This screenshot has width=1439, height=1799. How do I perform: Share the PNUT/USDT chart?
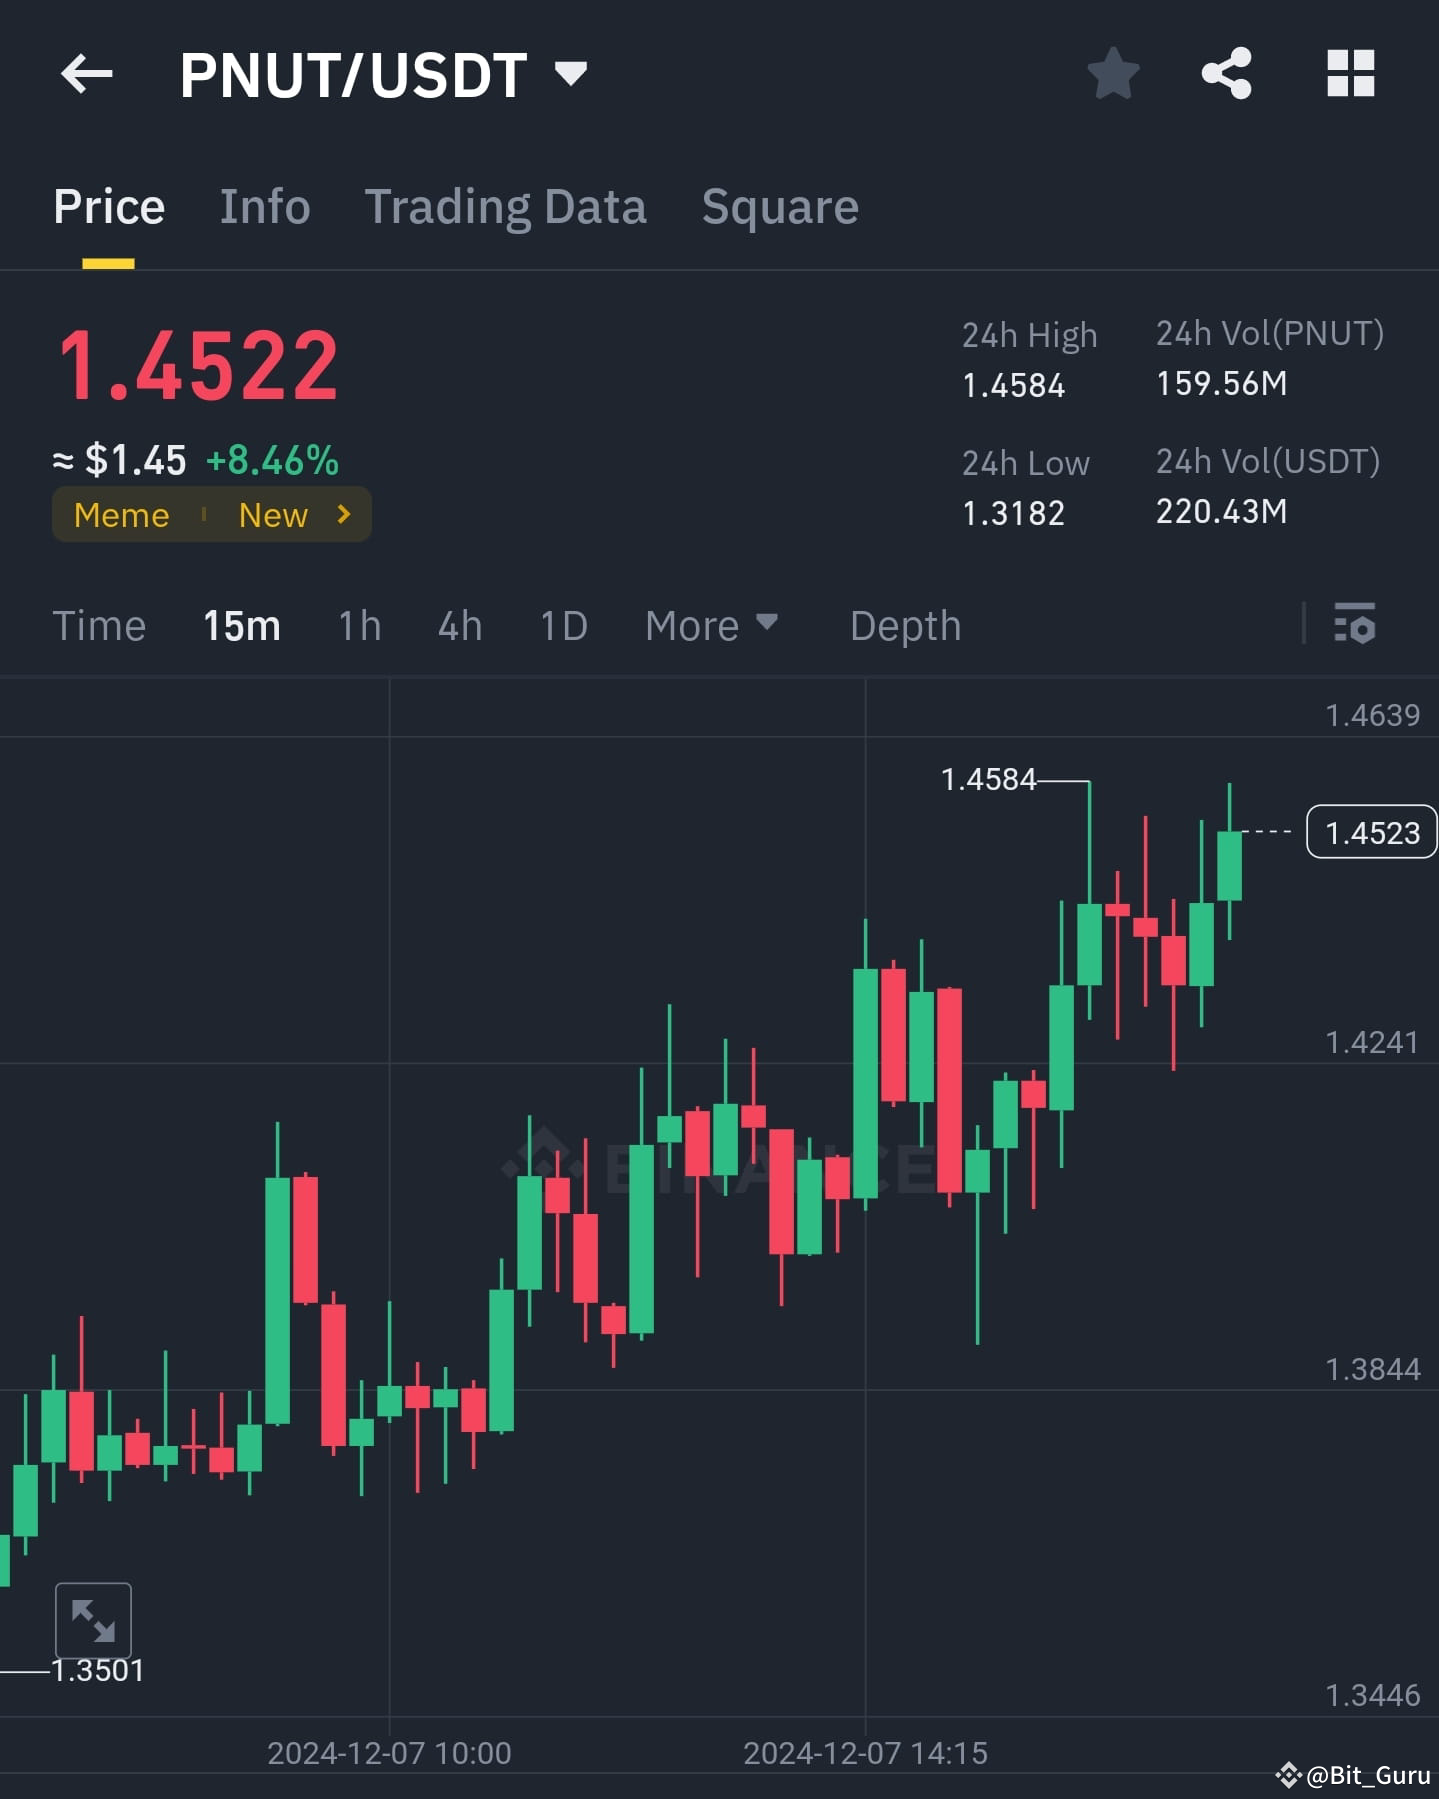[1225, 73]
